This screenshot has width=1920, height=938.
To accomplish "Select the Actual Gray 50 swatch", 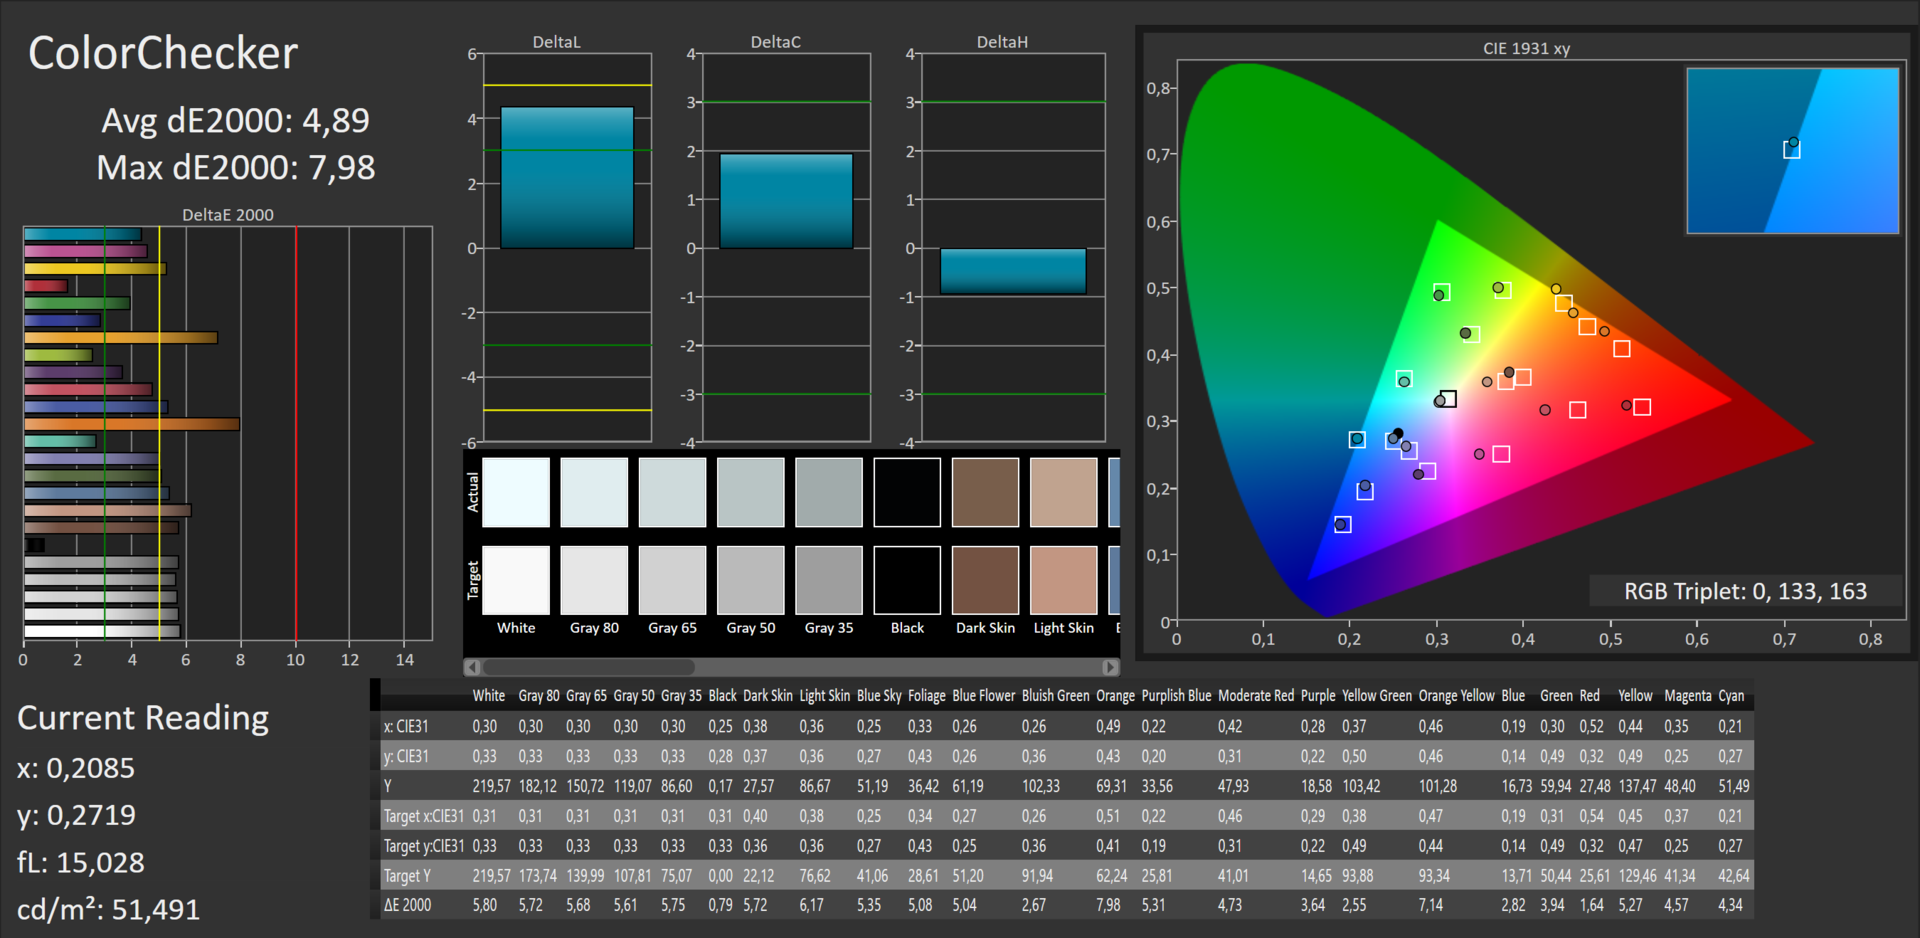I will [751, 492].
